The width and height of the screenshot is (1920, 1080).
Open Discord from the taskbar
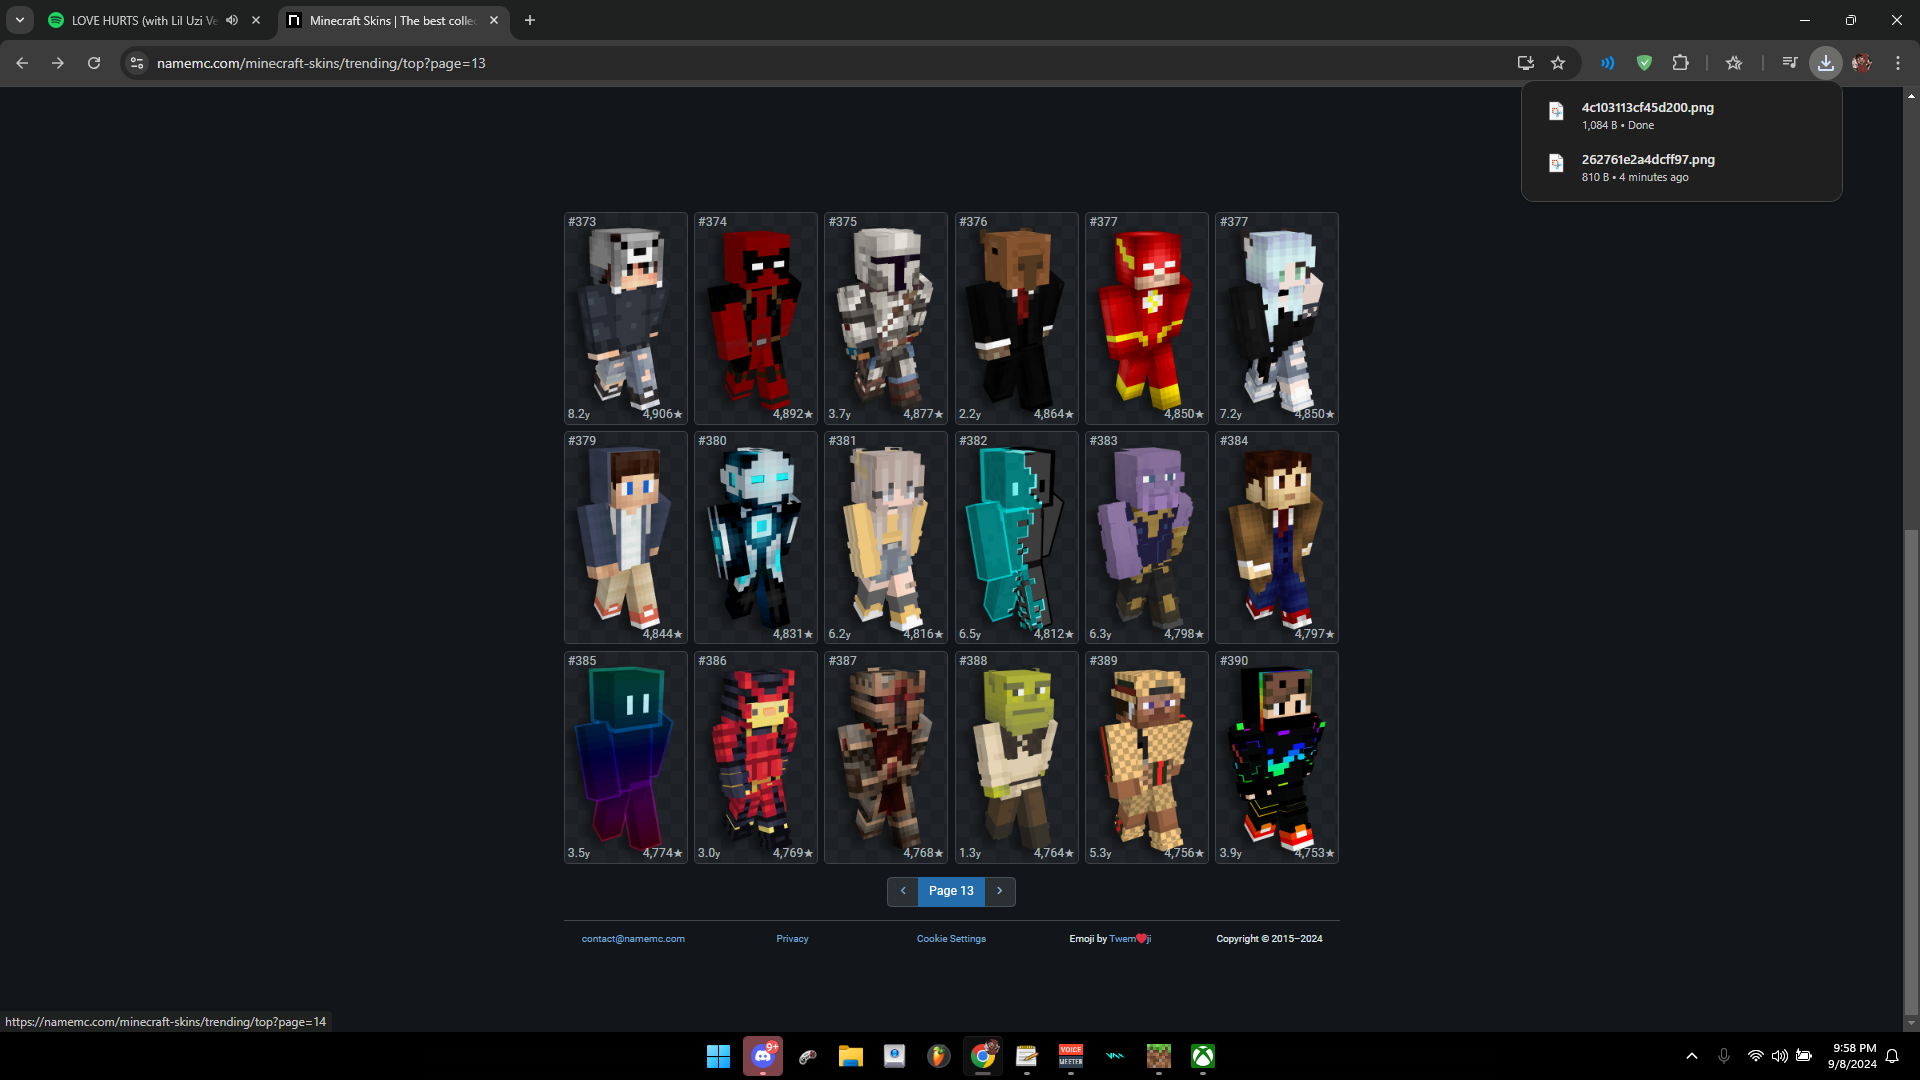point(763,1056)
